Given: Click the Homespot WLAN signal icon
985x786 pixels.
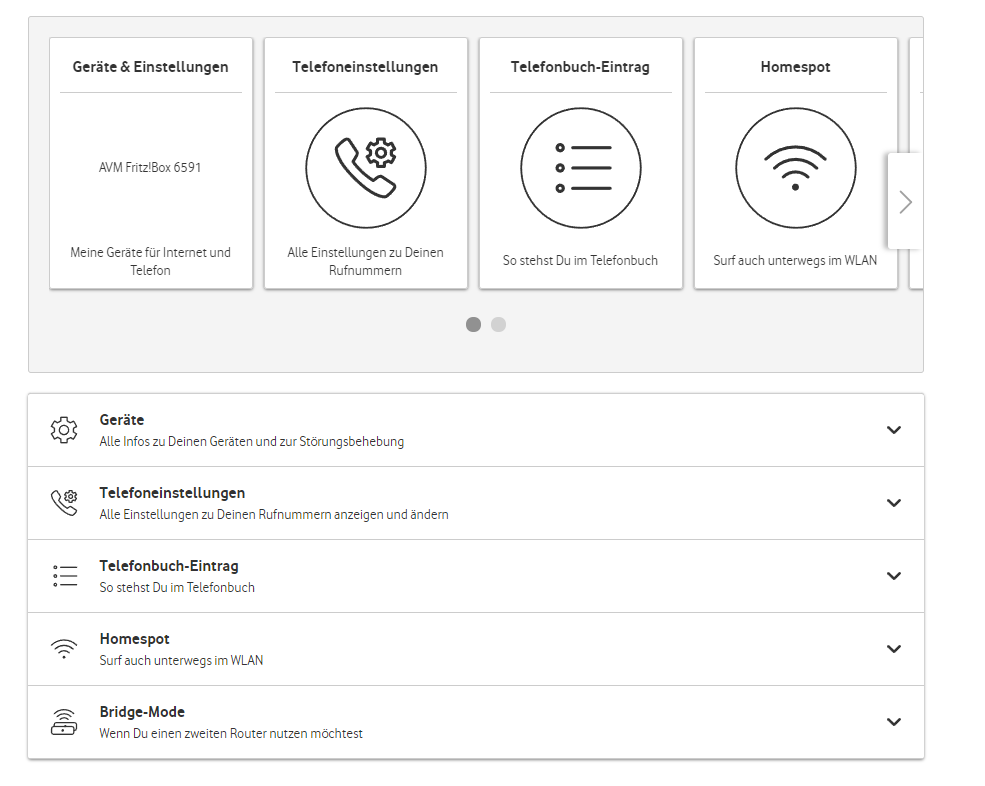Looking at the screenshot, I should coord(64,648).
